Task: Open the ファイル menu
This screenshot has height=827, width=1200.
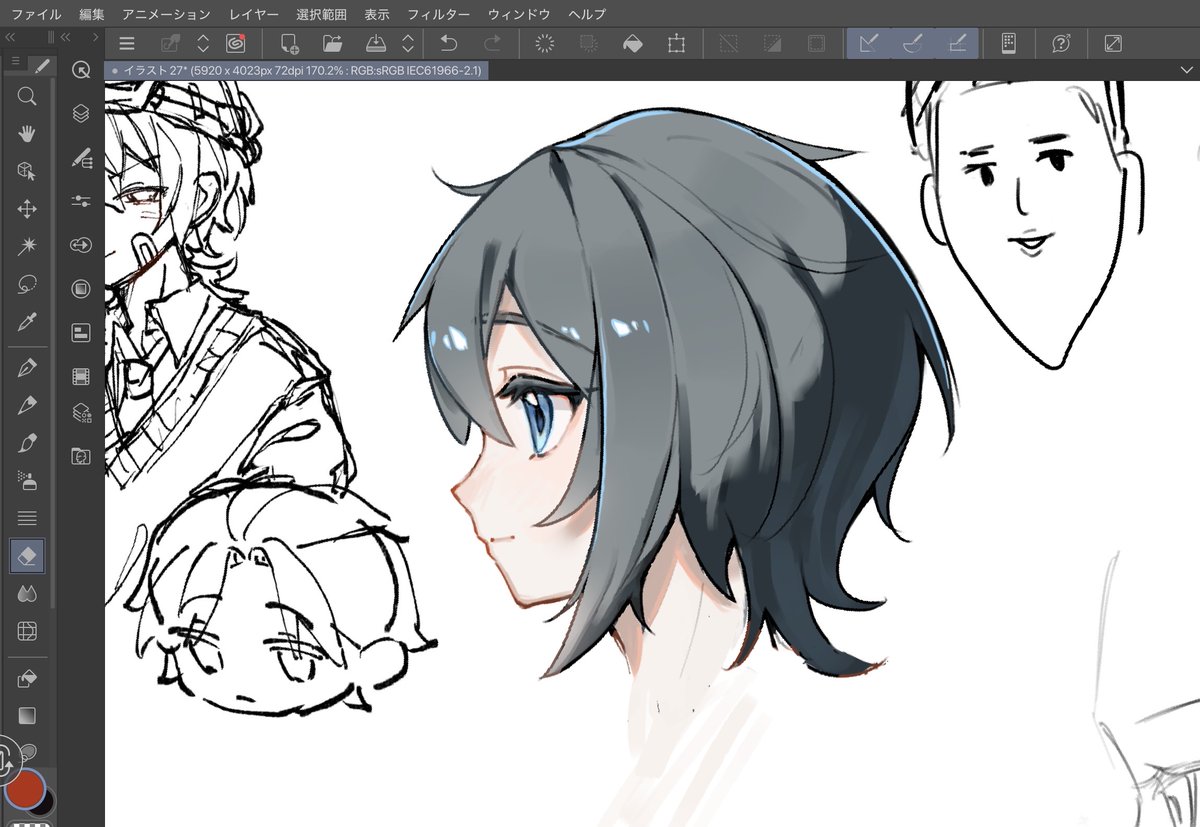Action: 36,14
